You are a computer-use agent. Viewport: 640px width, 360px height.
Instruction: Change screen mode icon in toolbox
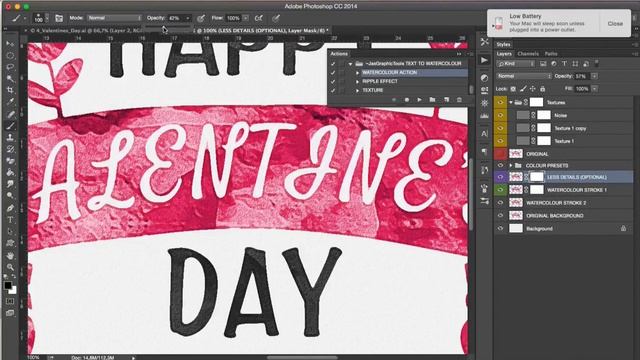[10, 313]
